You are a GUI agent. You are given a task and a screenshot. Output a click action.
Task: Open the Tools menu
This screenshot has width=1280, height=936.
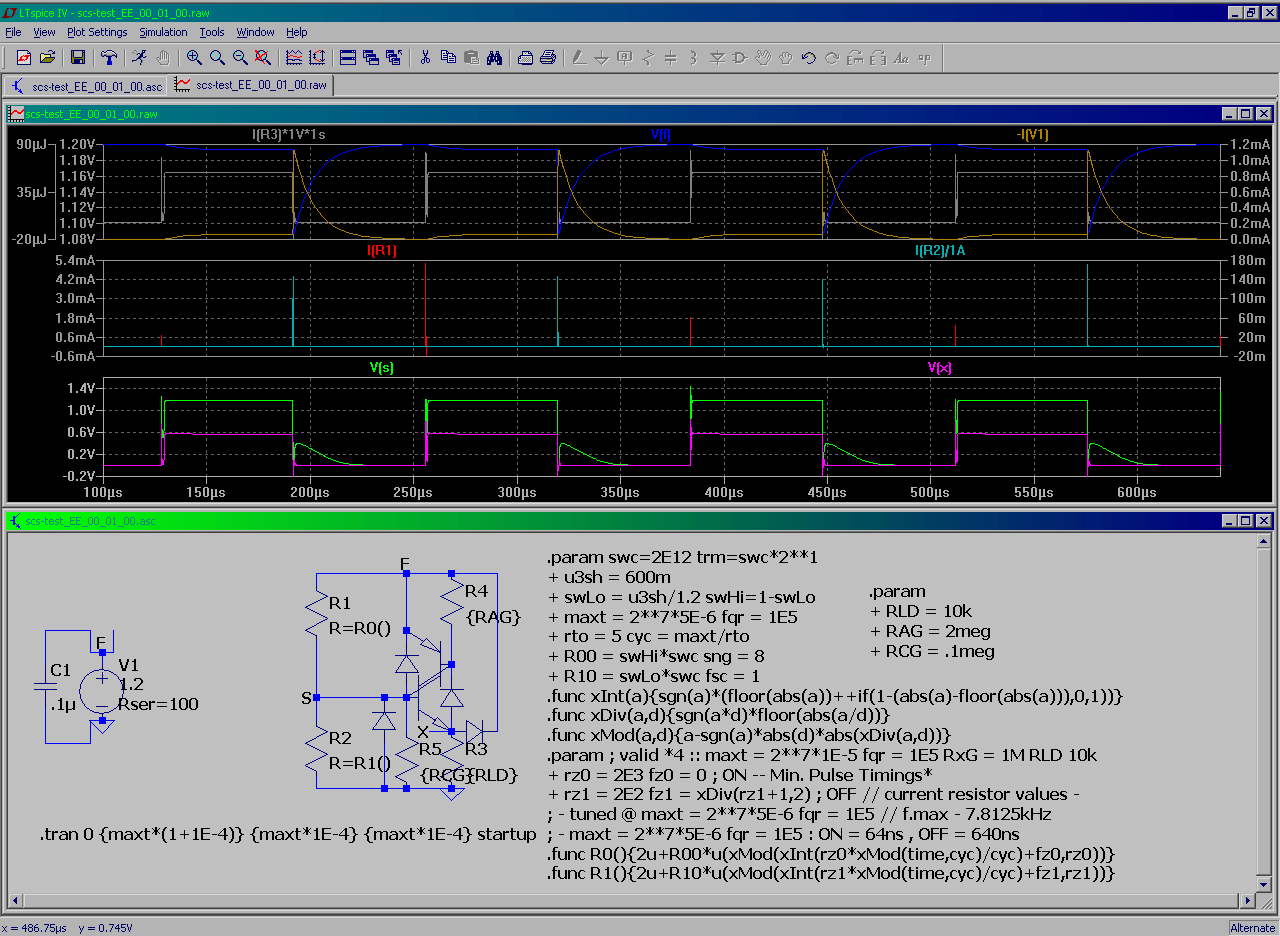(211, 32)
